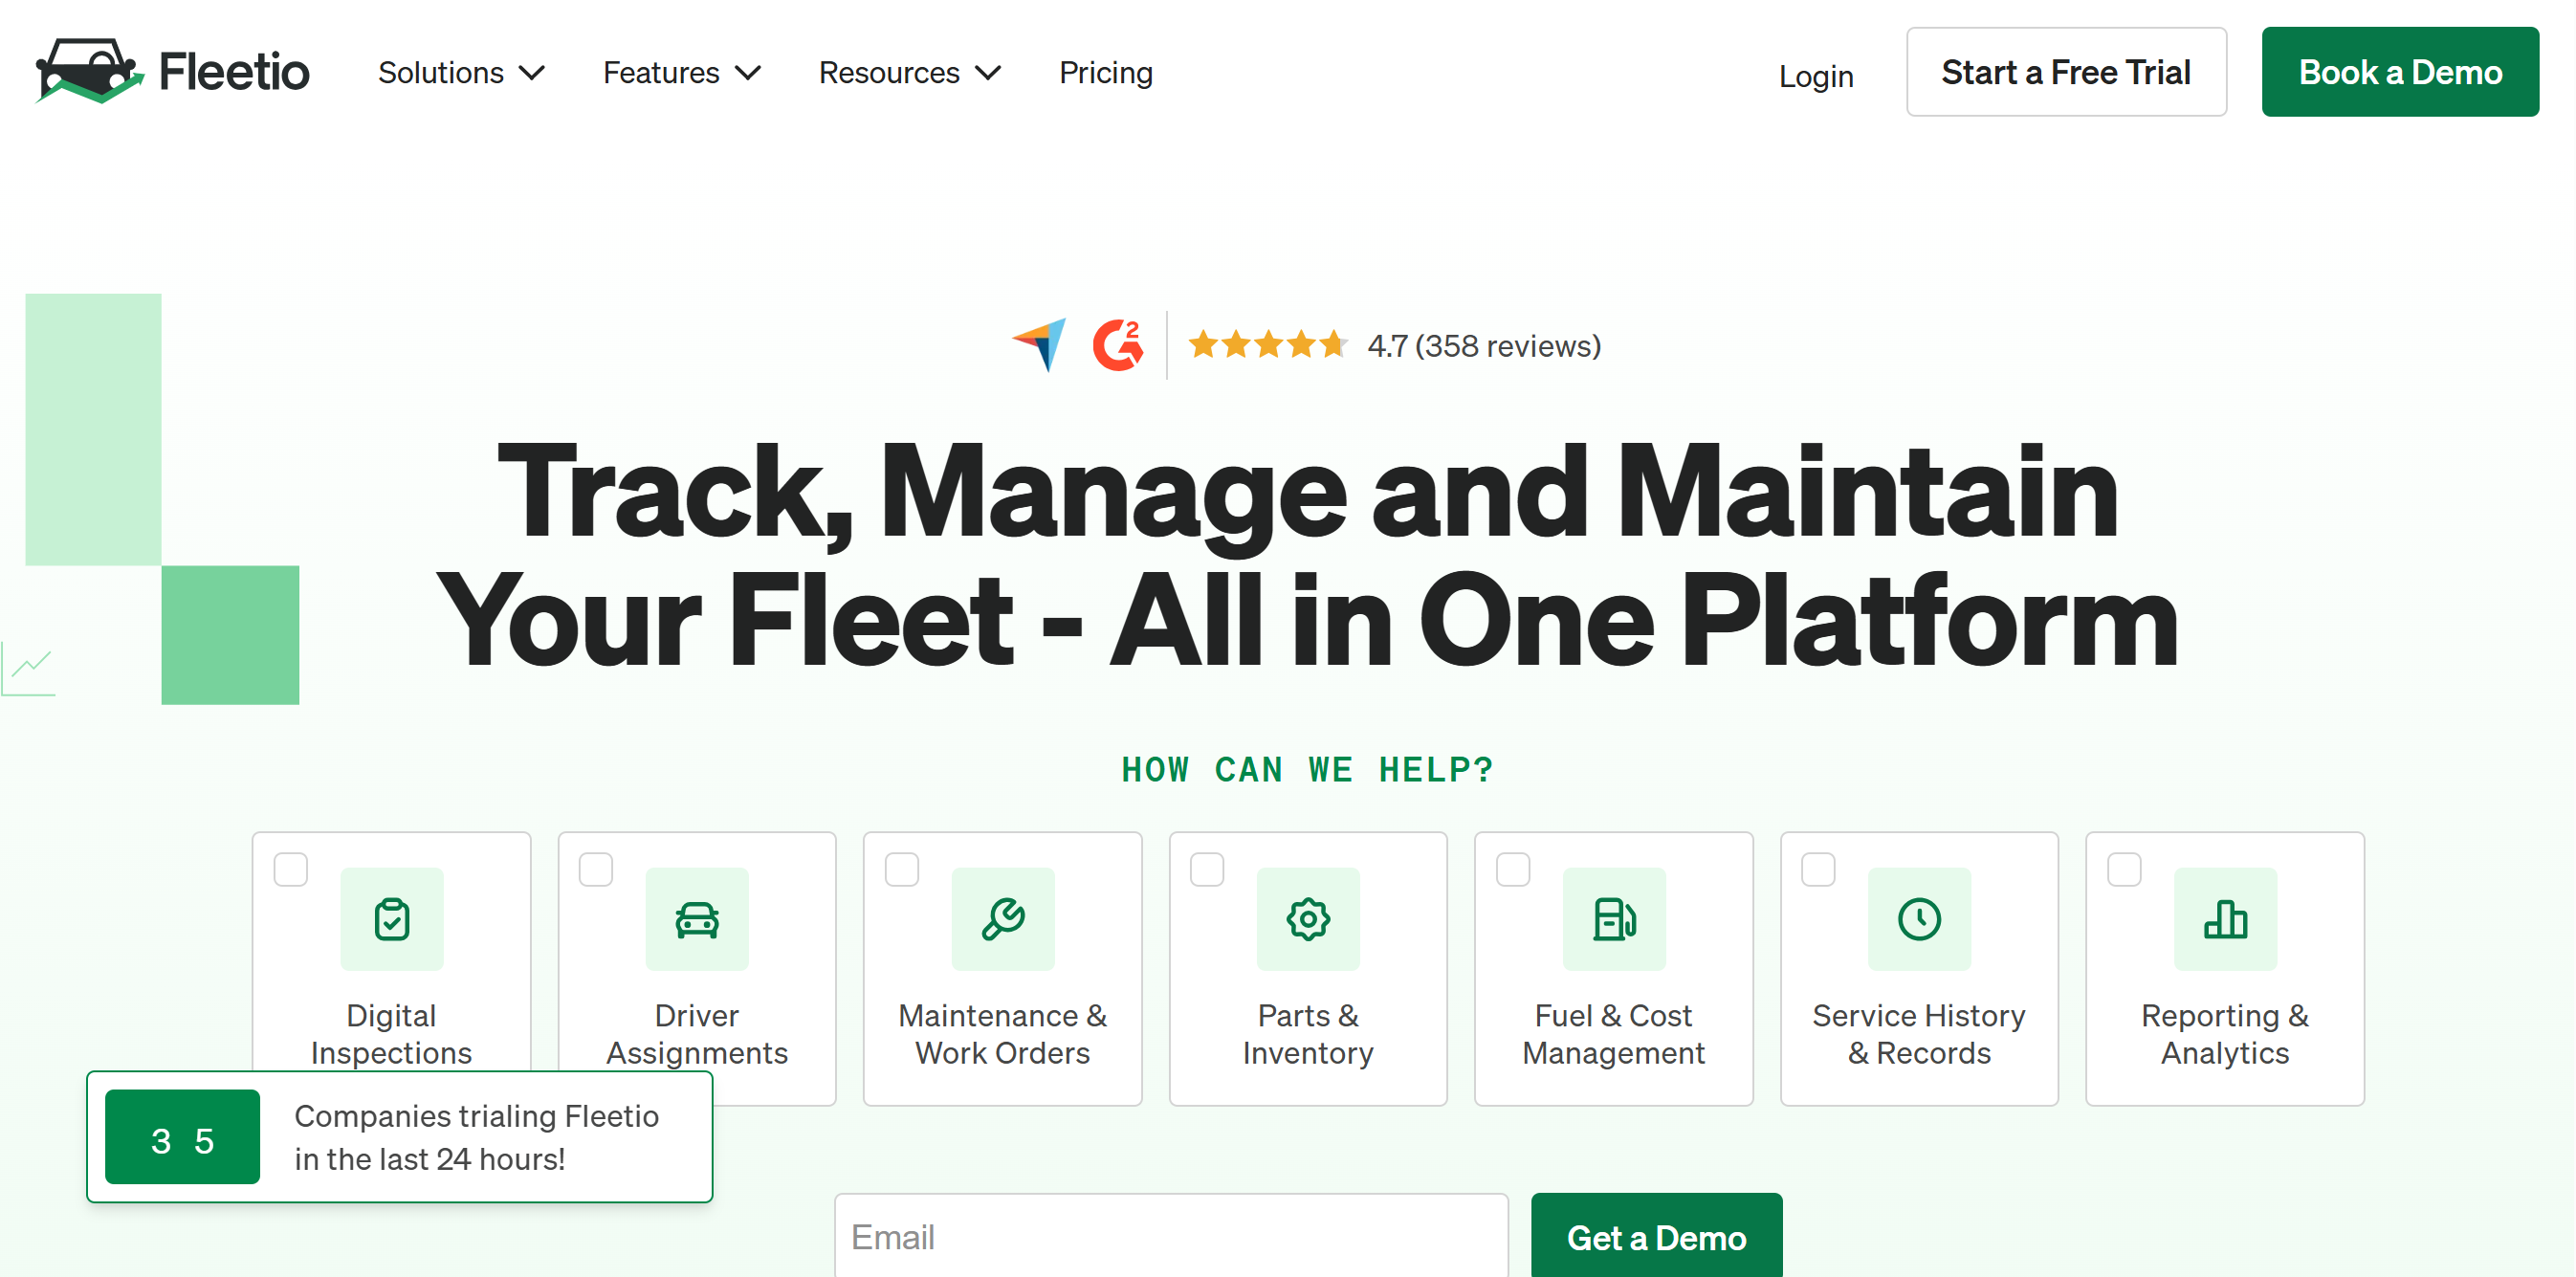
Task: Select the Fuel & Cost Management pump icon
Action: click(x=1614, y=919)
